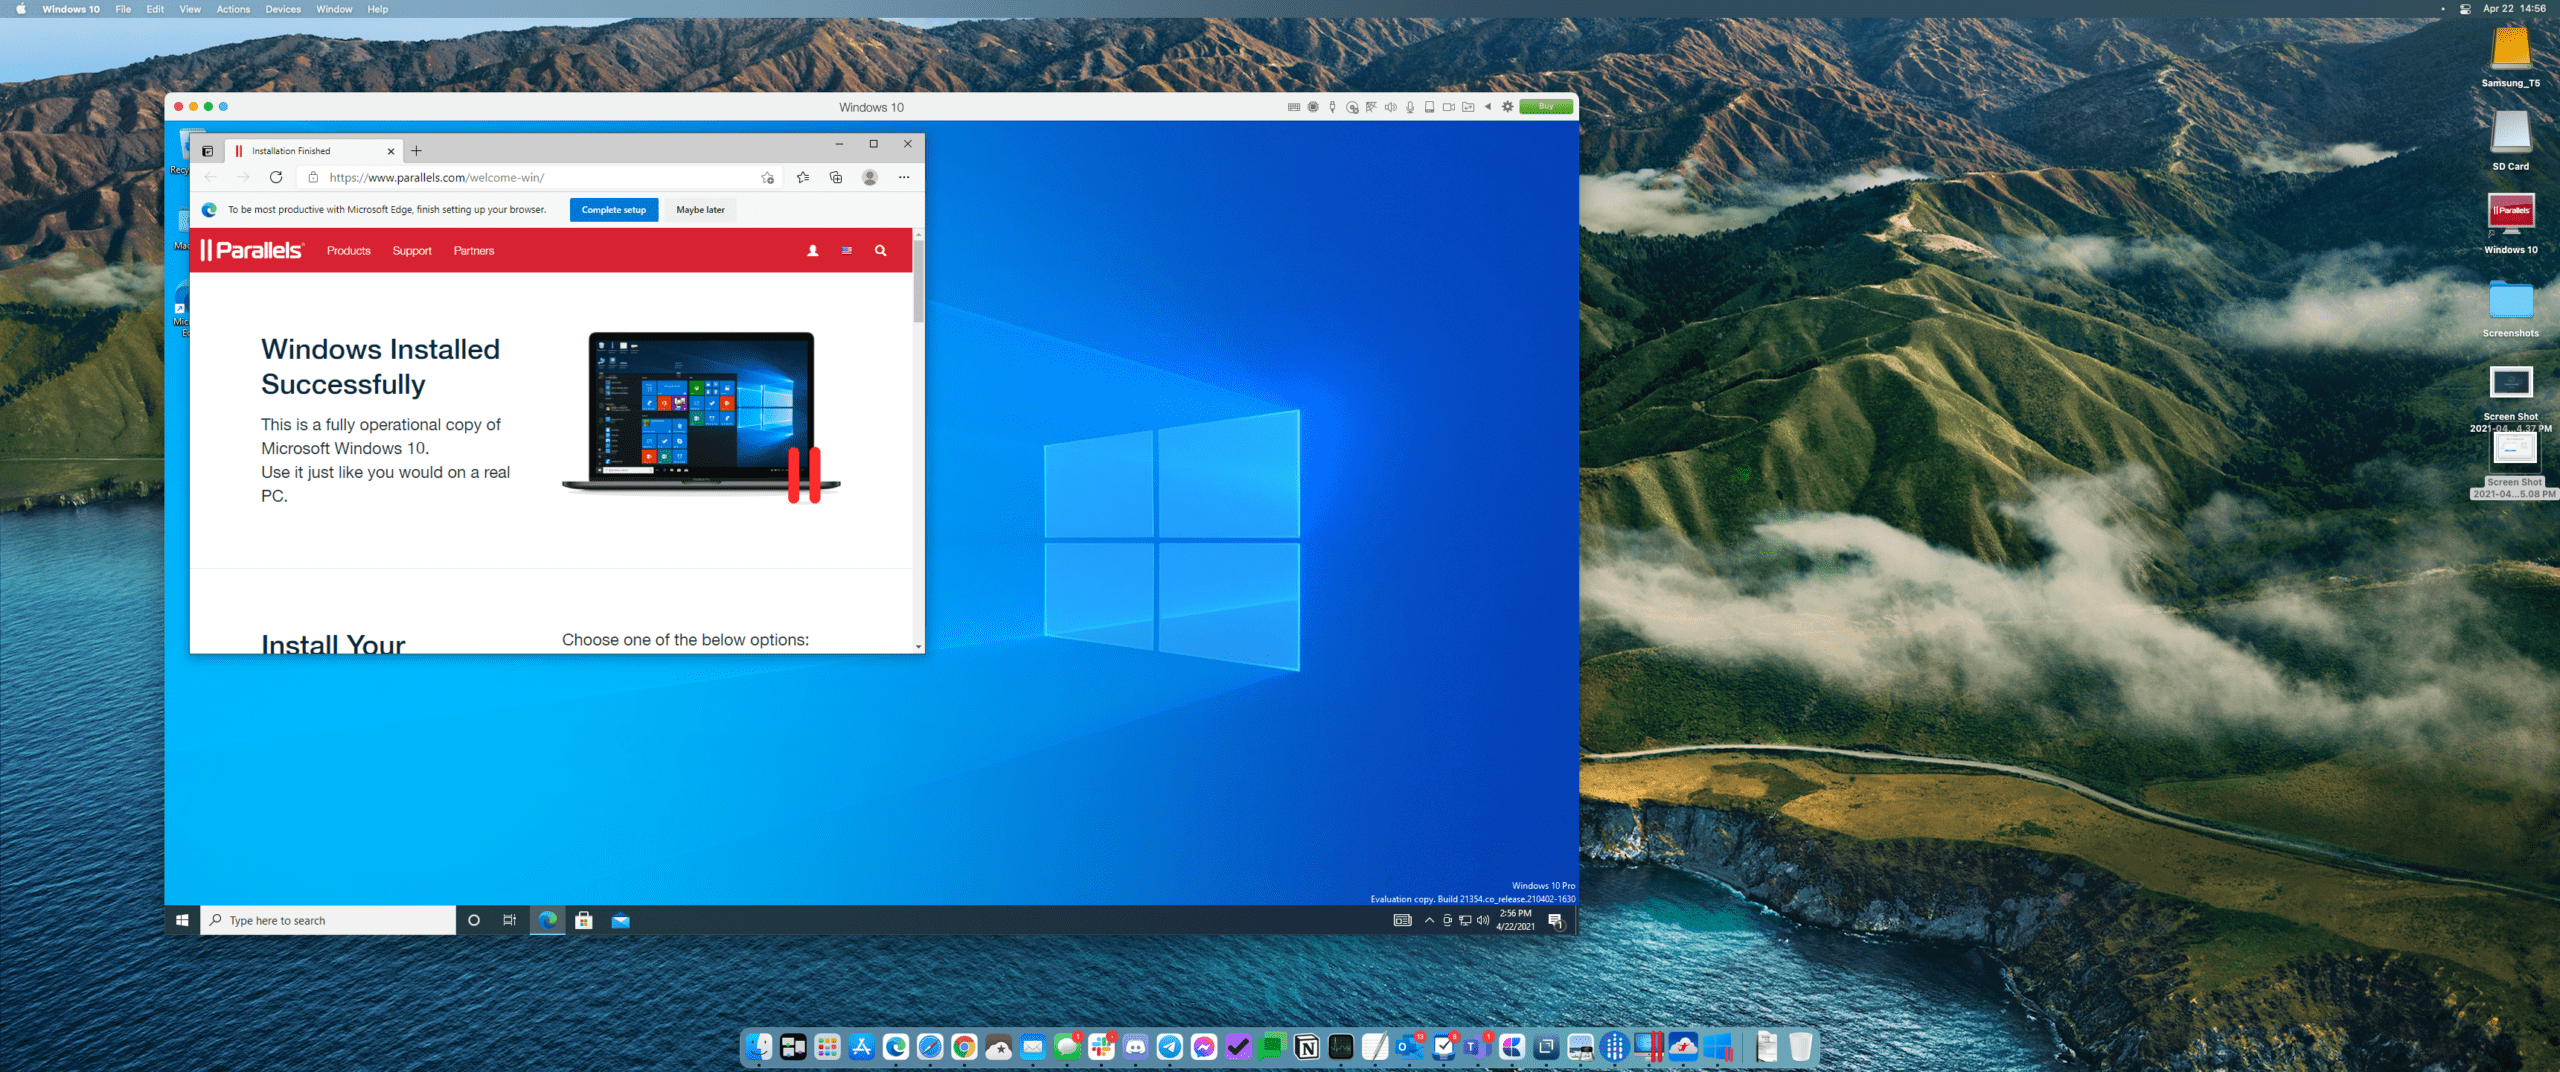Open Windows Action Center notifications
Viewport: 2560px width, 1072px height.
pos(1555,921)
